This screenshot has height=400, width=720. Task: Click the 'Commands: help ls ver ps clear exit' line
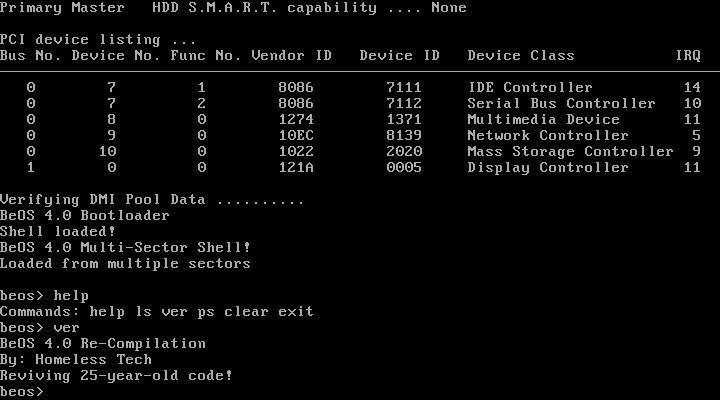pyautogui.click(x=157, y=312)
